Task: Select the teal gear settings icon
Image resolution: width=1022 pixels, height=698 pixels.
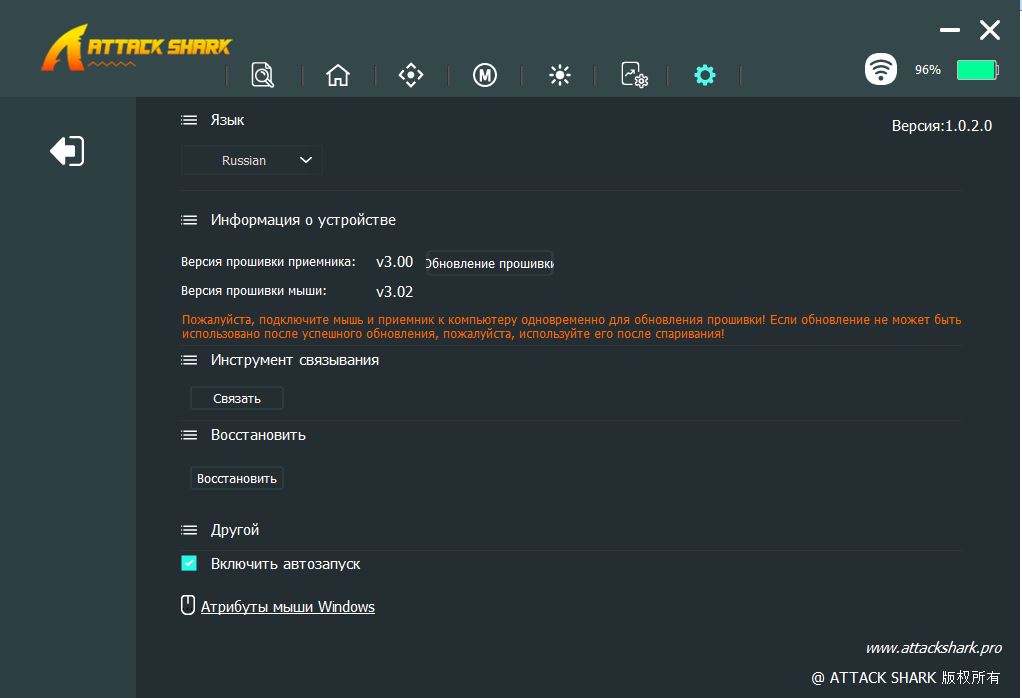Action: (x=705, y=75)
